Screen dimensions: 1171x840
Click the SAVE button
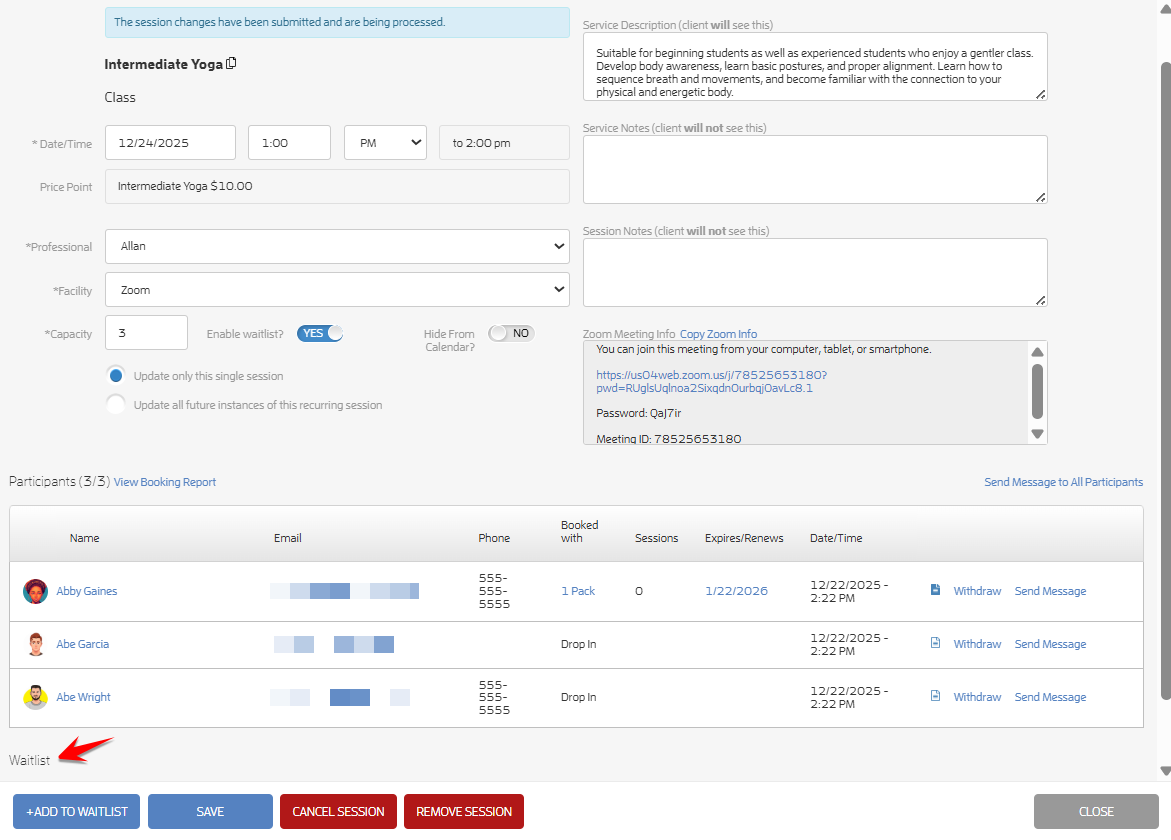[x=210, y=812]
